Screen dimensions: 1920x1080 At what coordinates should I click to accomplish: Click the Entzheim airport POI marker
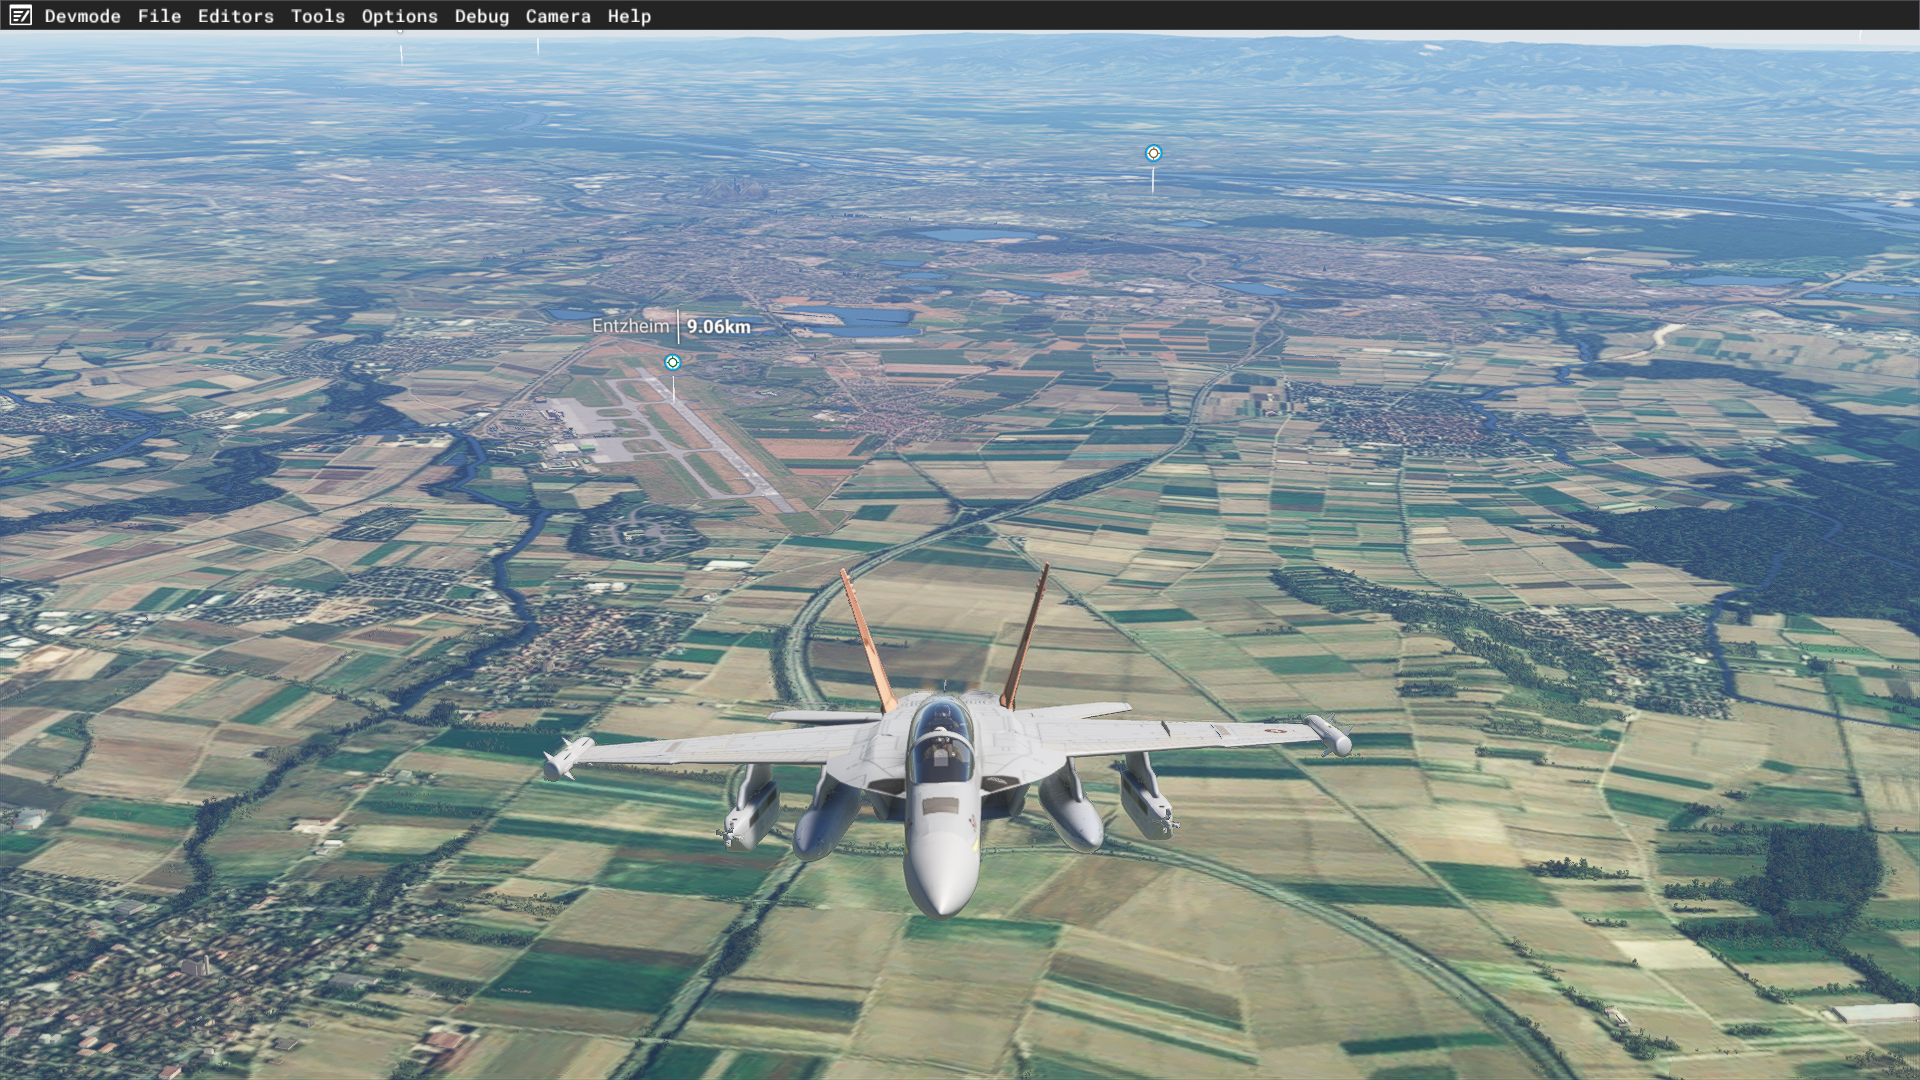673,362
